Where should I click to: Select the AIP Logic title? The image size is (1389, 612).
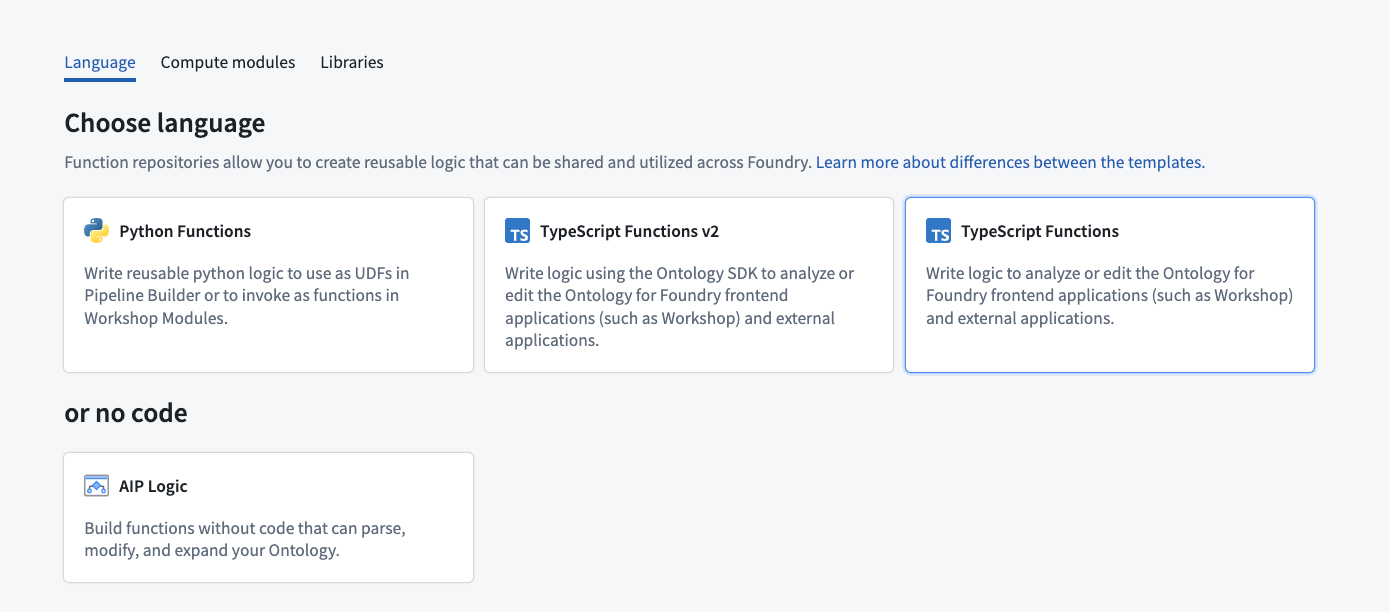coord(153,486)
